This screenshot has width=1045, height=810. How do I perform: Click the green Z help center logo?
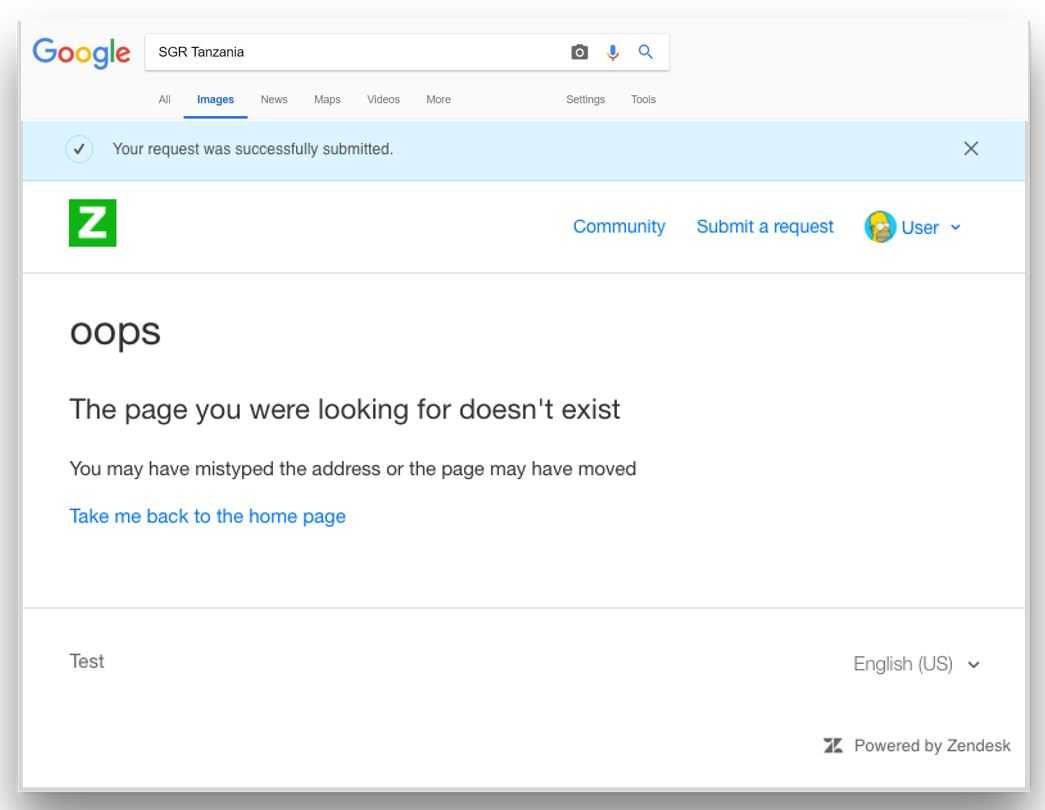pos(93,223)
